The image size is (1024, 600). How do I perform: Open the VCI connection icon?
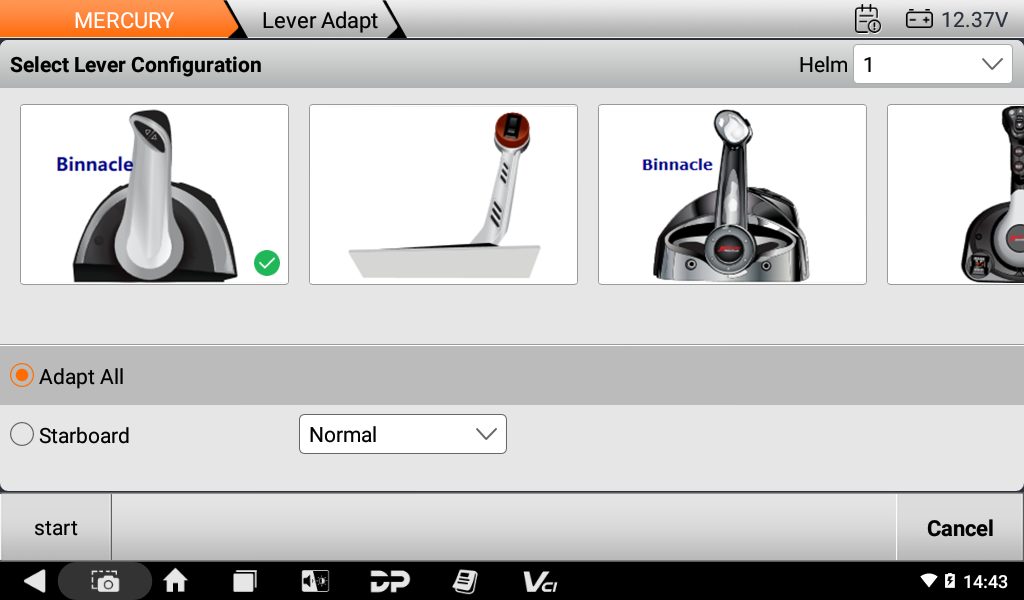point(540,581)
